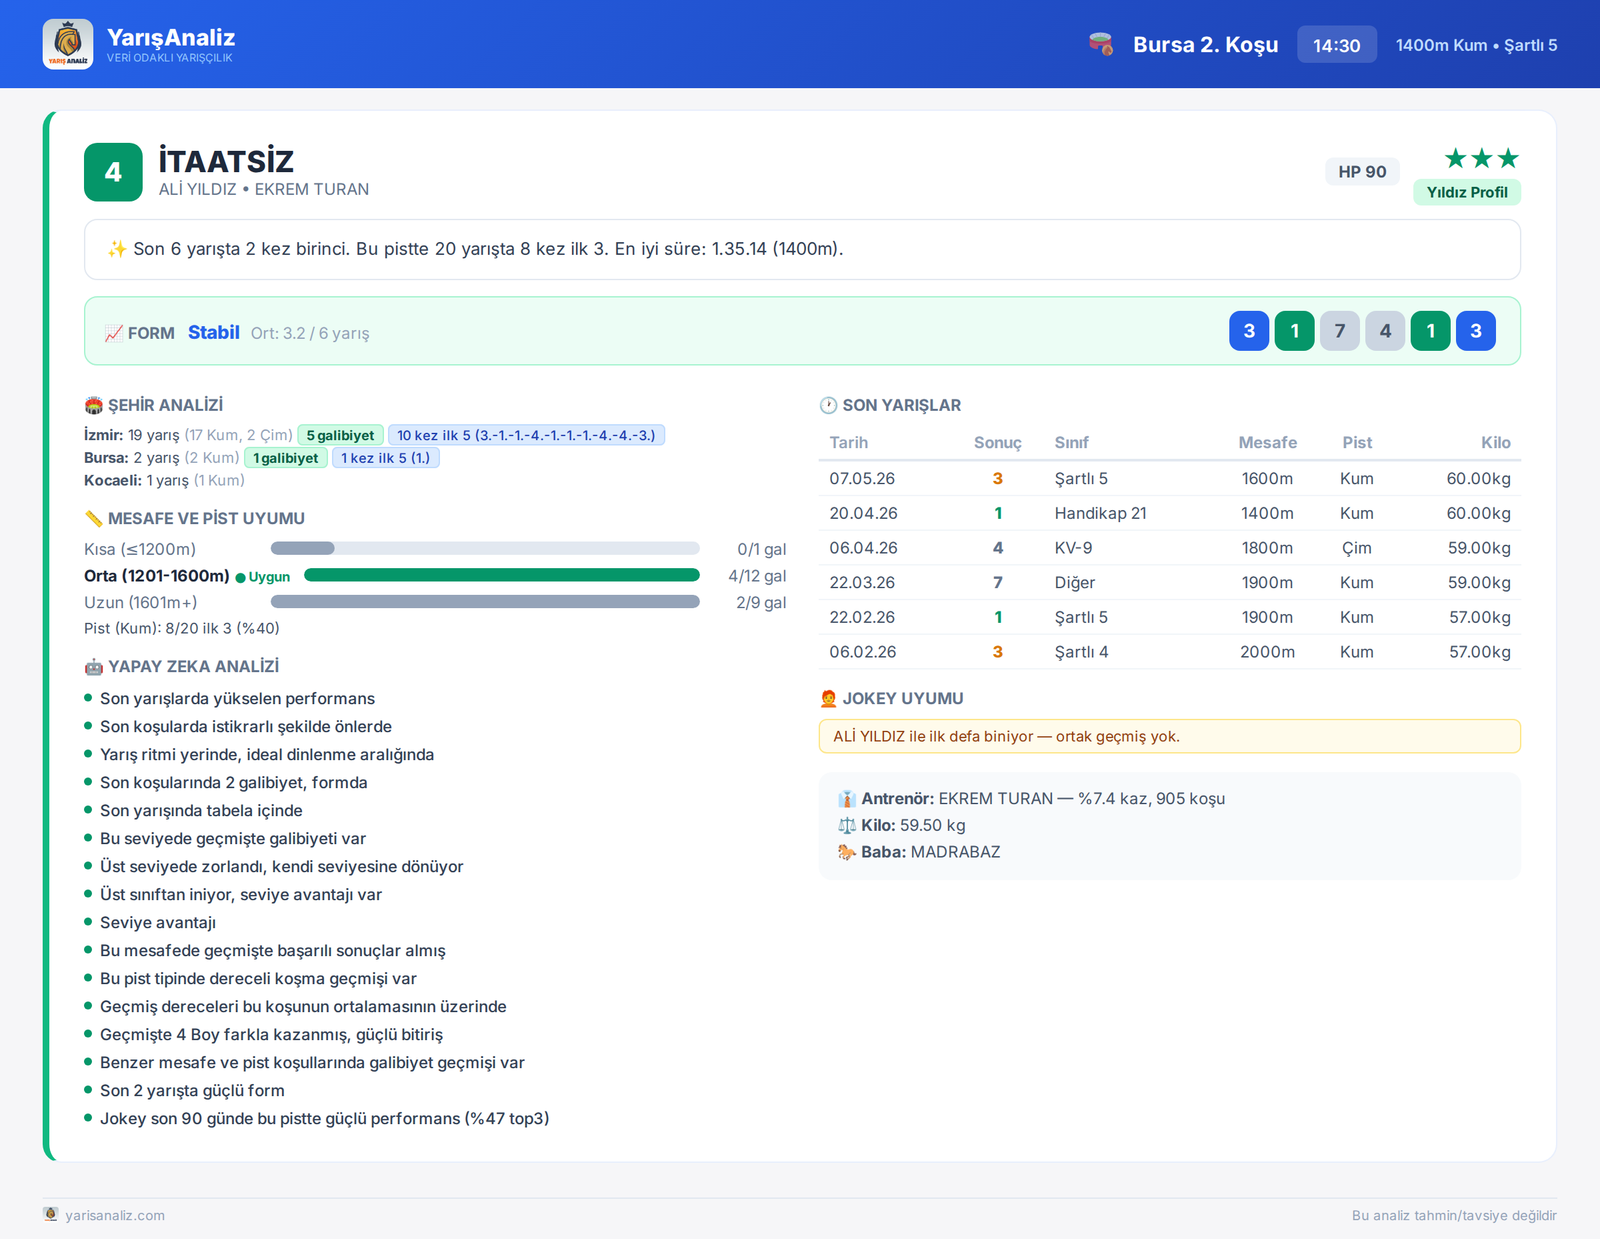Click 'Seviye avantajı' bullet item
The height and width of the screenshot is (1239, 1600).
click(x=158, y=922)
